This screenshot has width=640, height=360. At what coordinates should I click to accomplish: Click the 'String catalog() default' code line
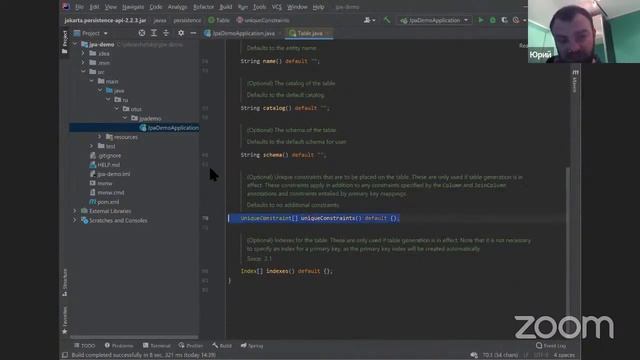pyautogui.click(x=284, y=108)
